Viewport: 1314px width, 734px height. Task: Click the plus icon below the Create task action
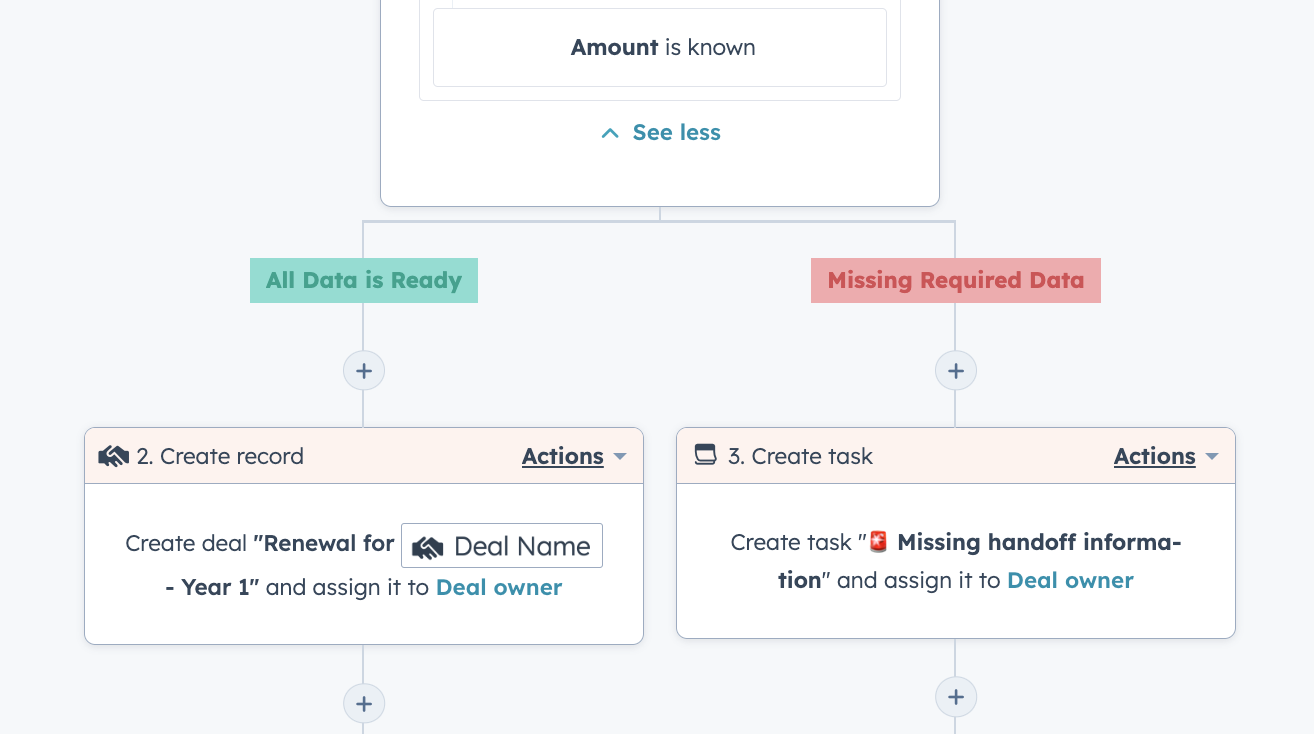[x=955, y=696]
